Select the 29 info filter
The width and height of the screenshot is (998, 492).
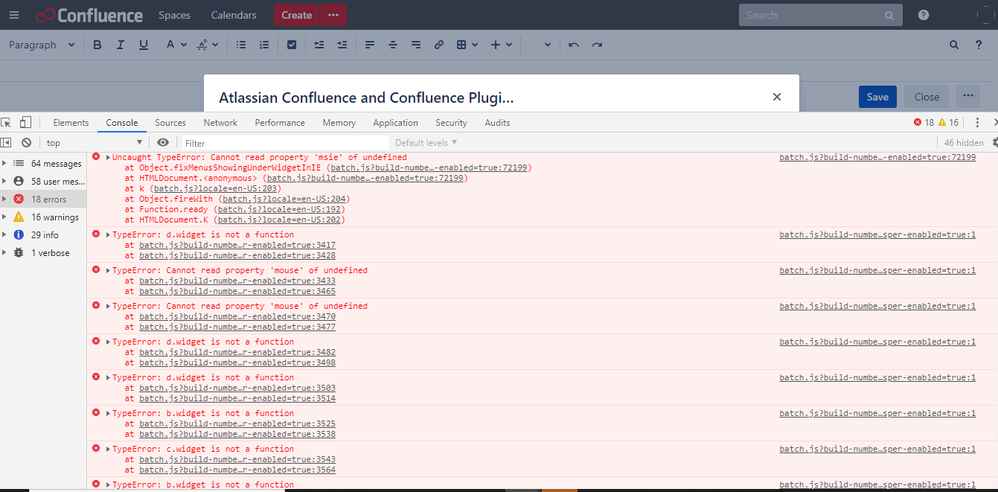coord(43,235)
